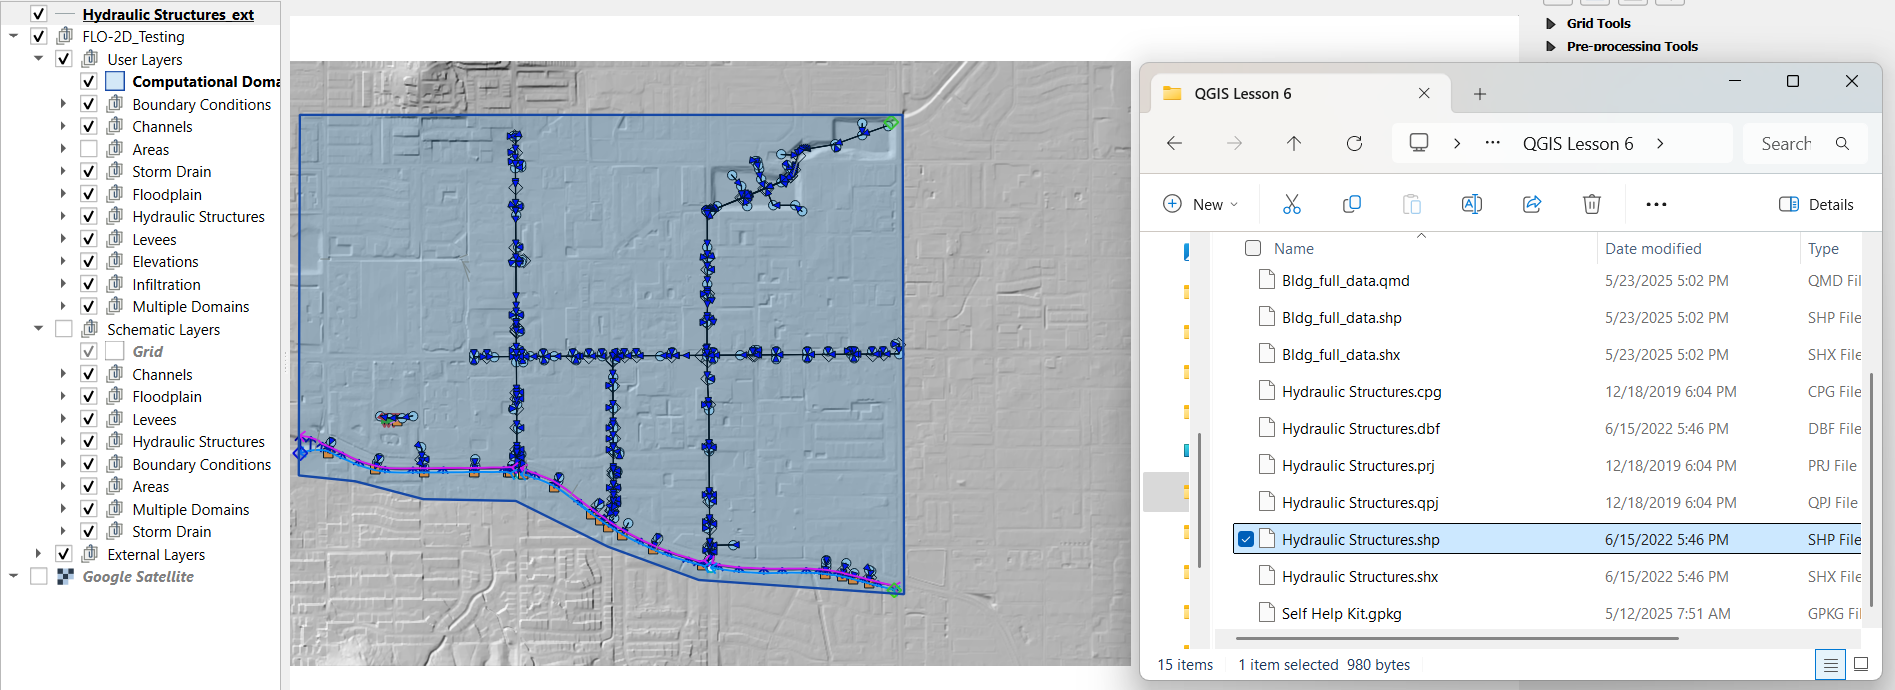This screenshot has width=1895, height=690.
Task: Enable the Areas layer under User Layers
Action: point(89,149)
